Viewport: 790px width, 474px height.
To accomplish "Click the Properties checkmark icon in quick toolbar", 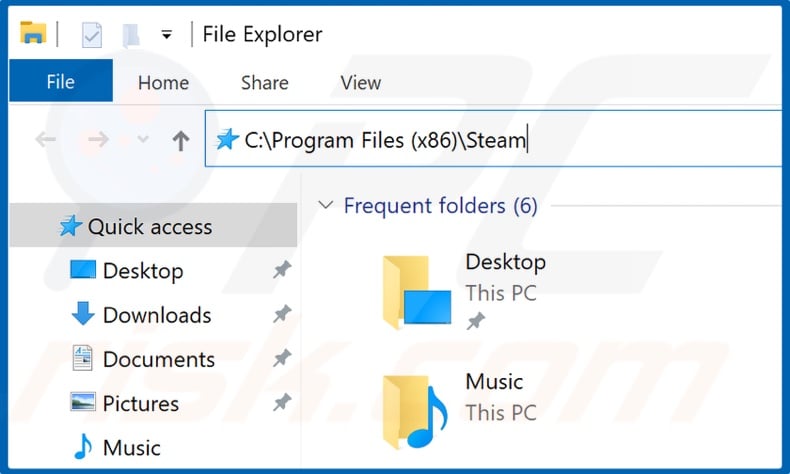I will click(91, 34).
